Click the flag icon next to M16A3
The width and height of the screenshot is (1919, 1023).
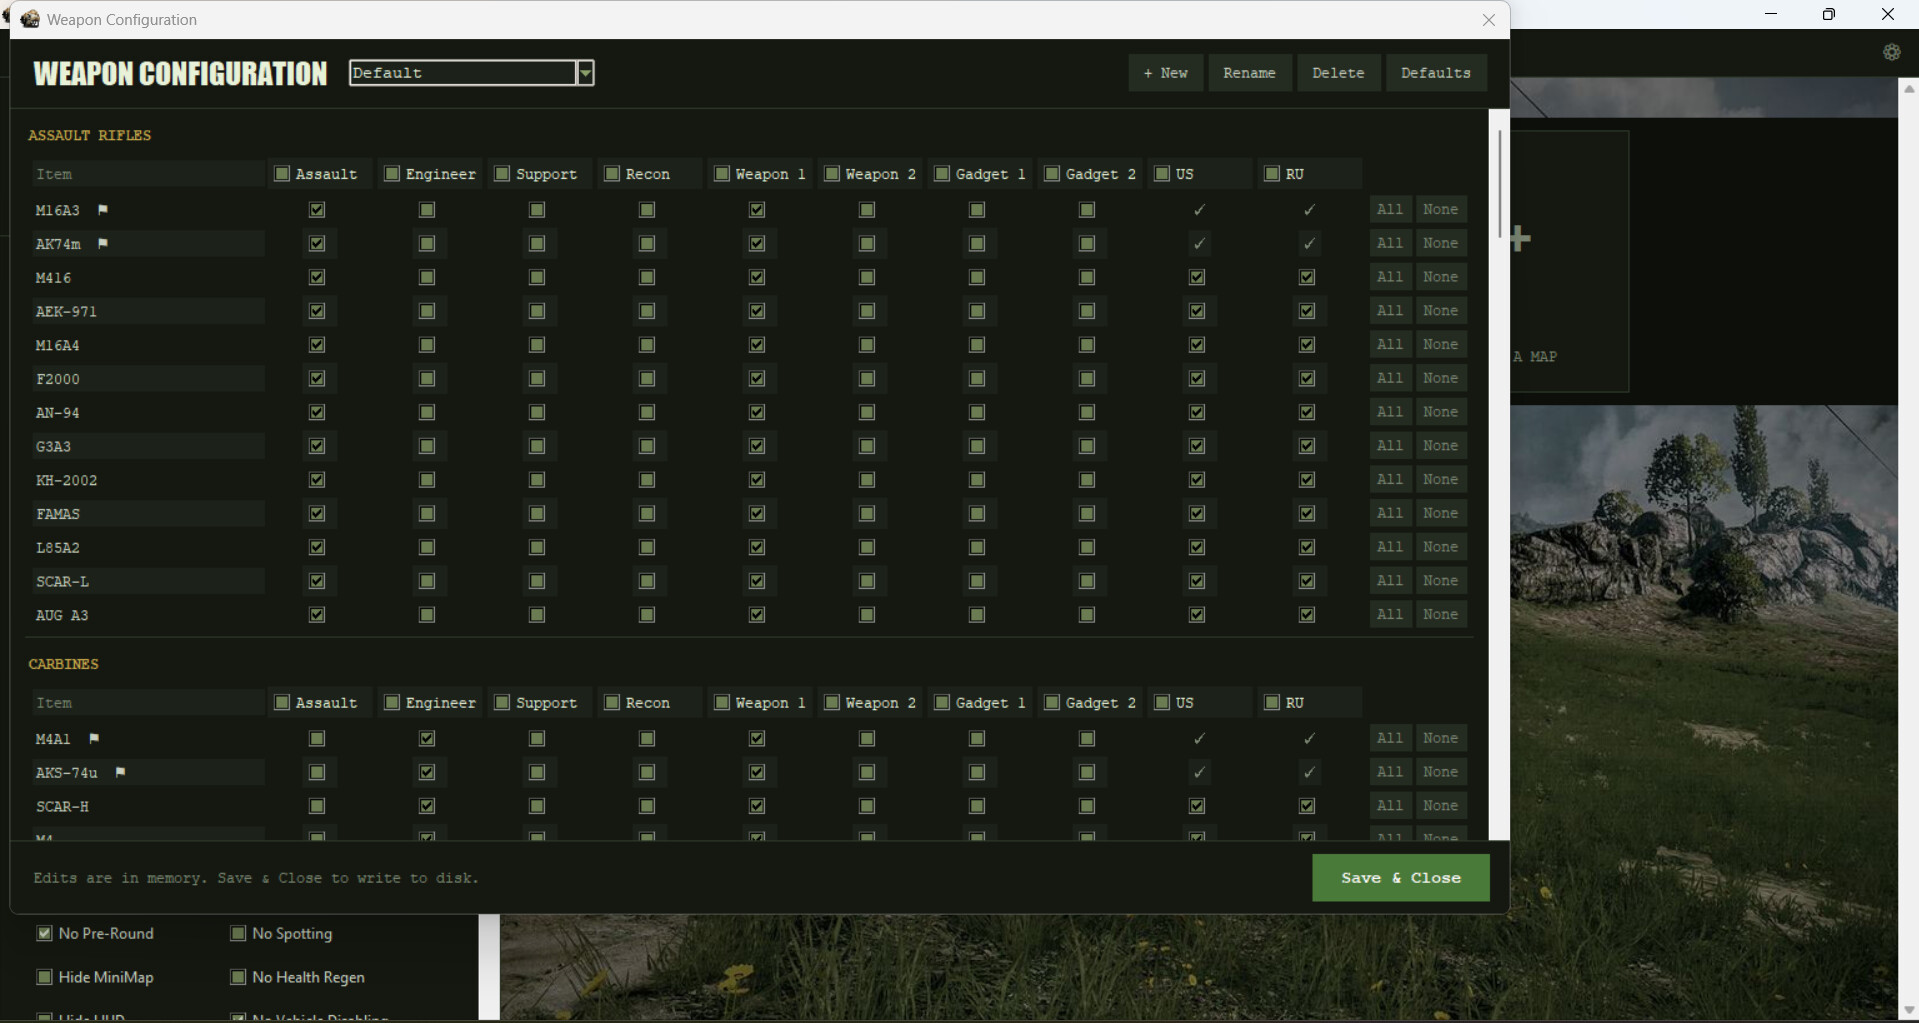point(102,210)
